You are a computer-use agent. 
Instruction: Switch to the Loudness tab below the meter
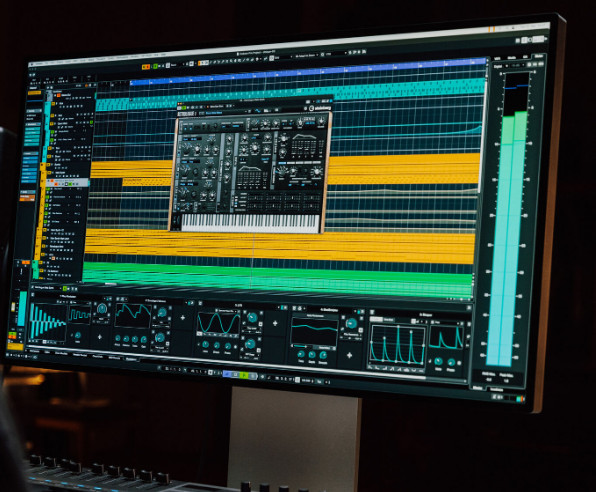pyautogui.click(x=496, y=389)
